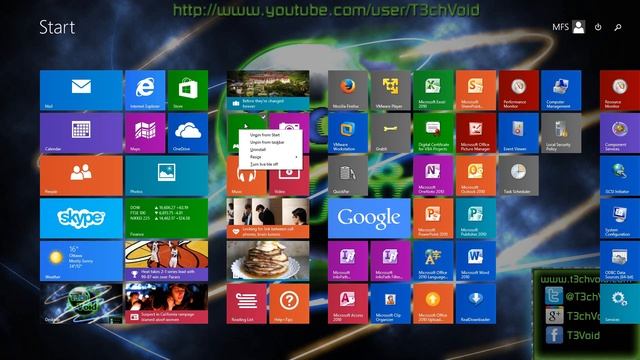The width and height of the screenshot is (640, 360).
Task: Open the Microsoft Office Picture Manager tile
Action: click(x=476, y=133)
